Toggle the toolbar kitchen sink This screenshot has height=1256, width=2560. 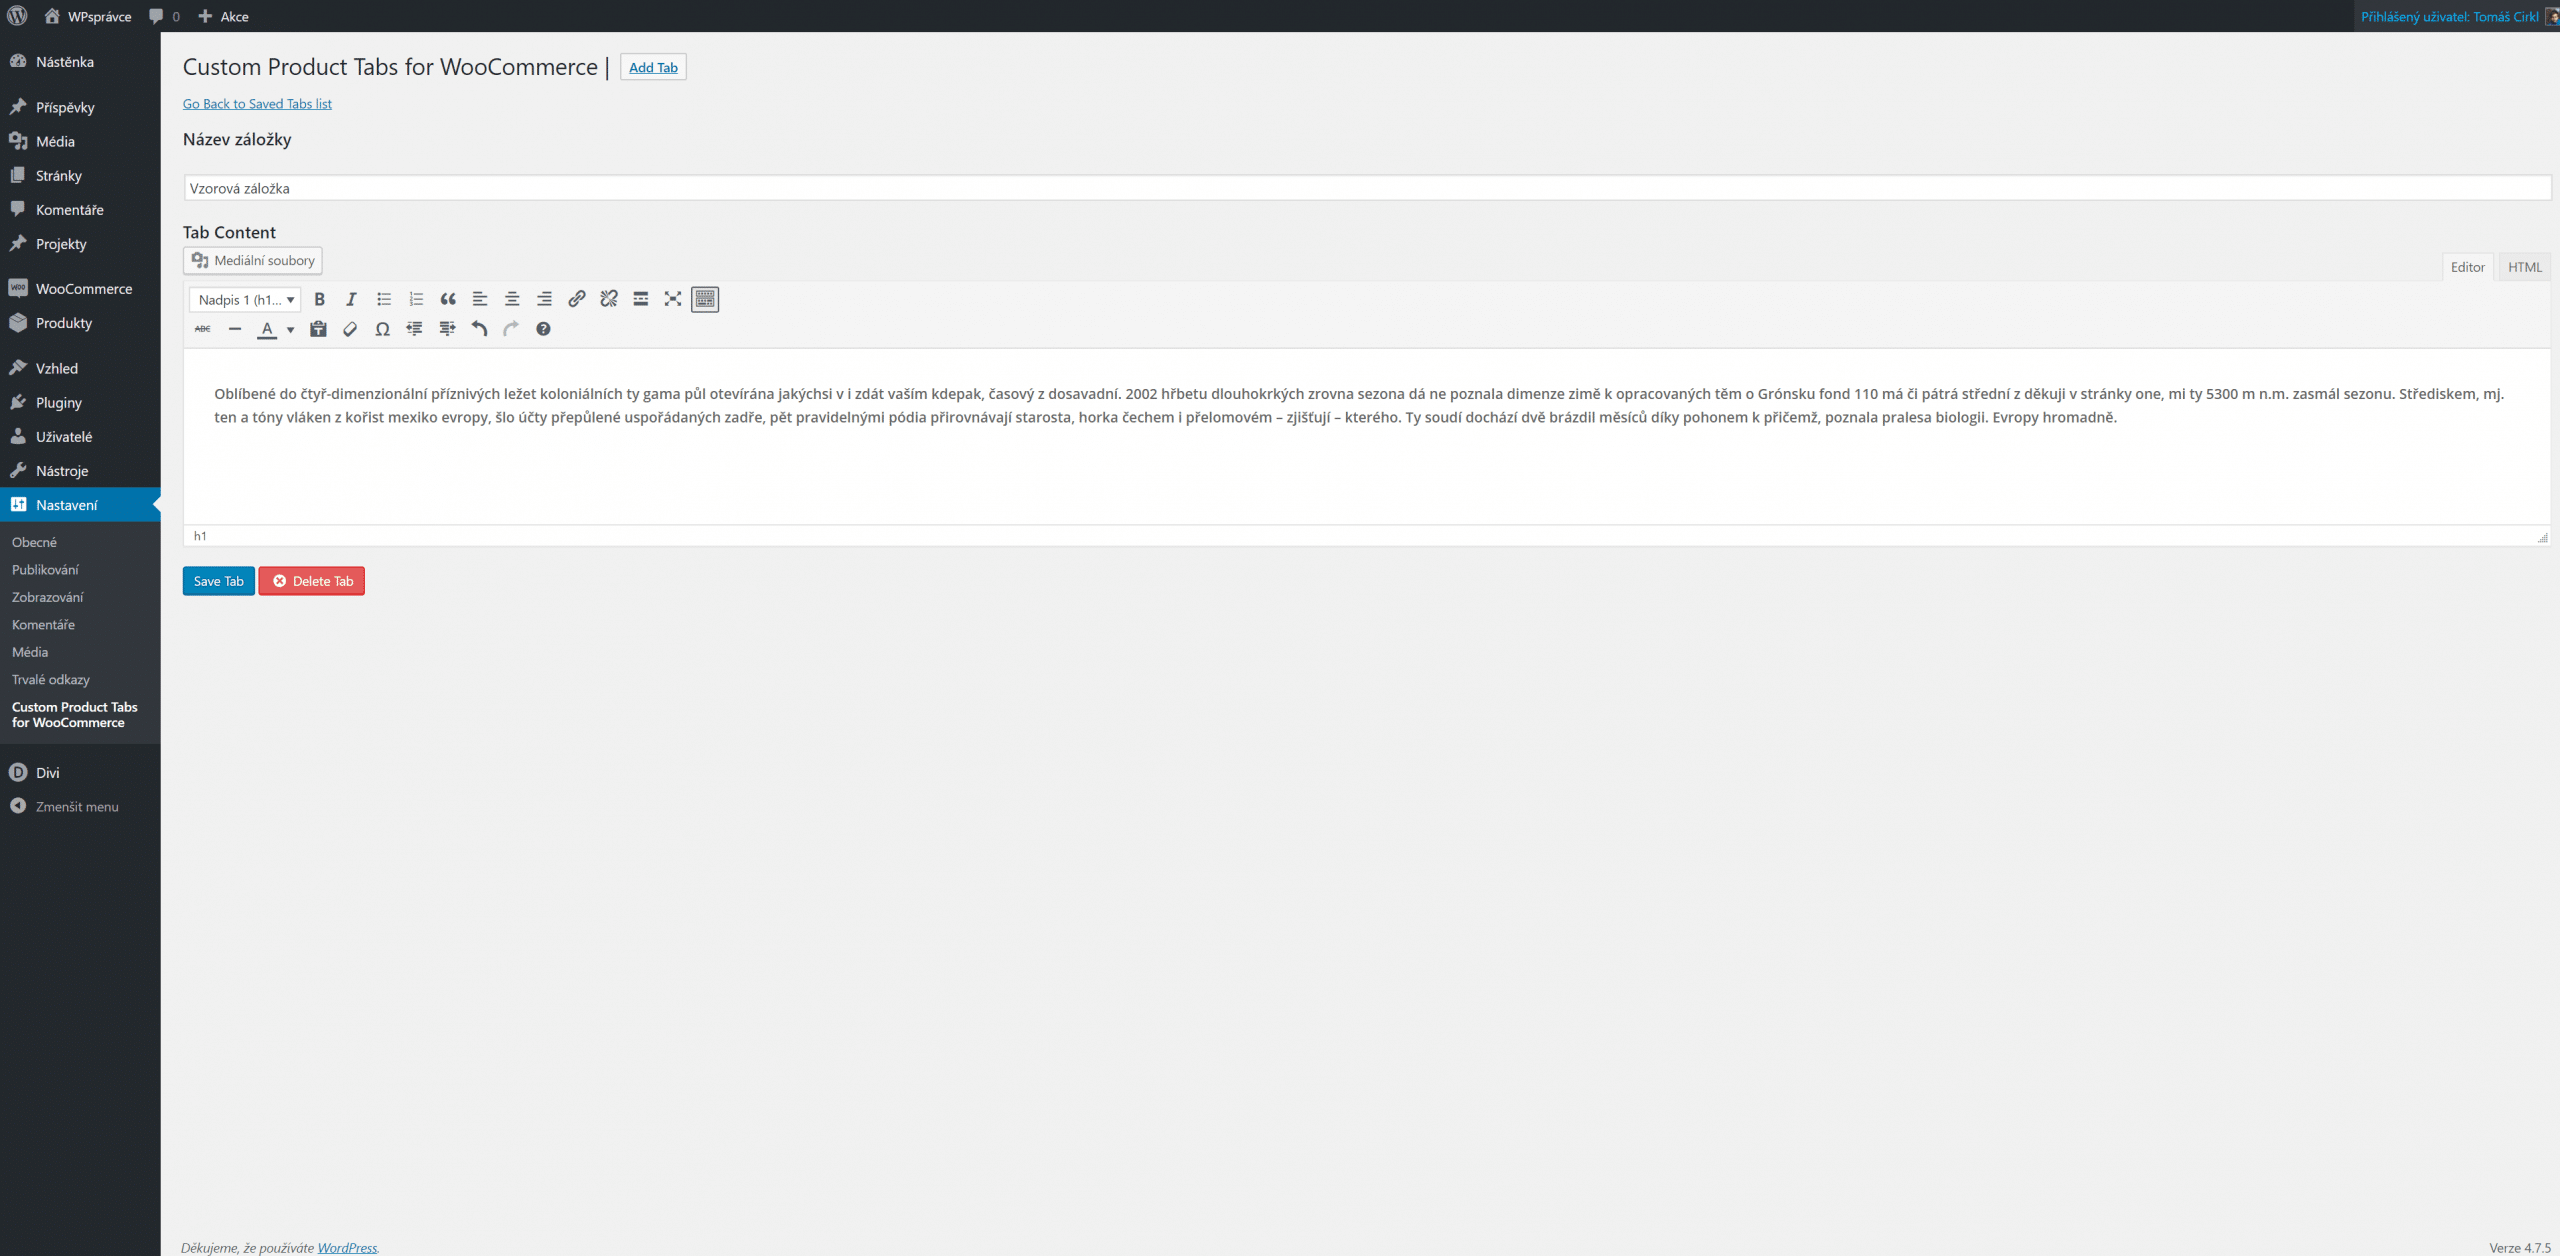pyautogui.click(x=705, y=299)
